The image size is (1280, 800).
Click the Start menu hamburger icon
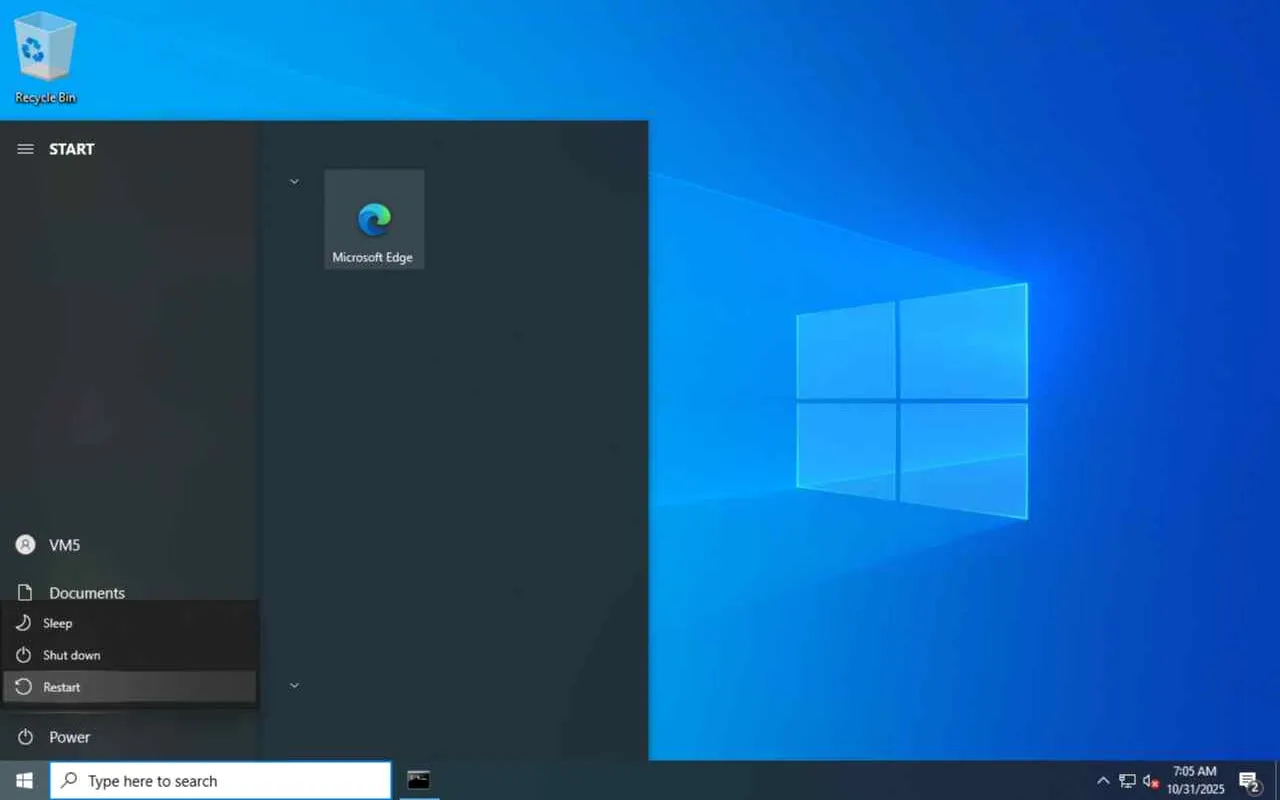pyautogui.click(x=25, y=149)
